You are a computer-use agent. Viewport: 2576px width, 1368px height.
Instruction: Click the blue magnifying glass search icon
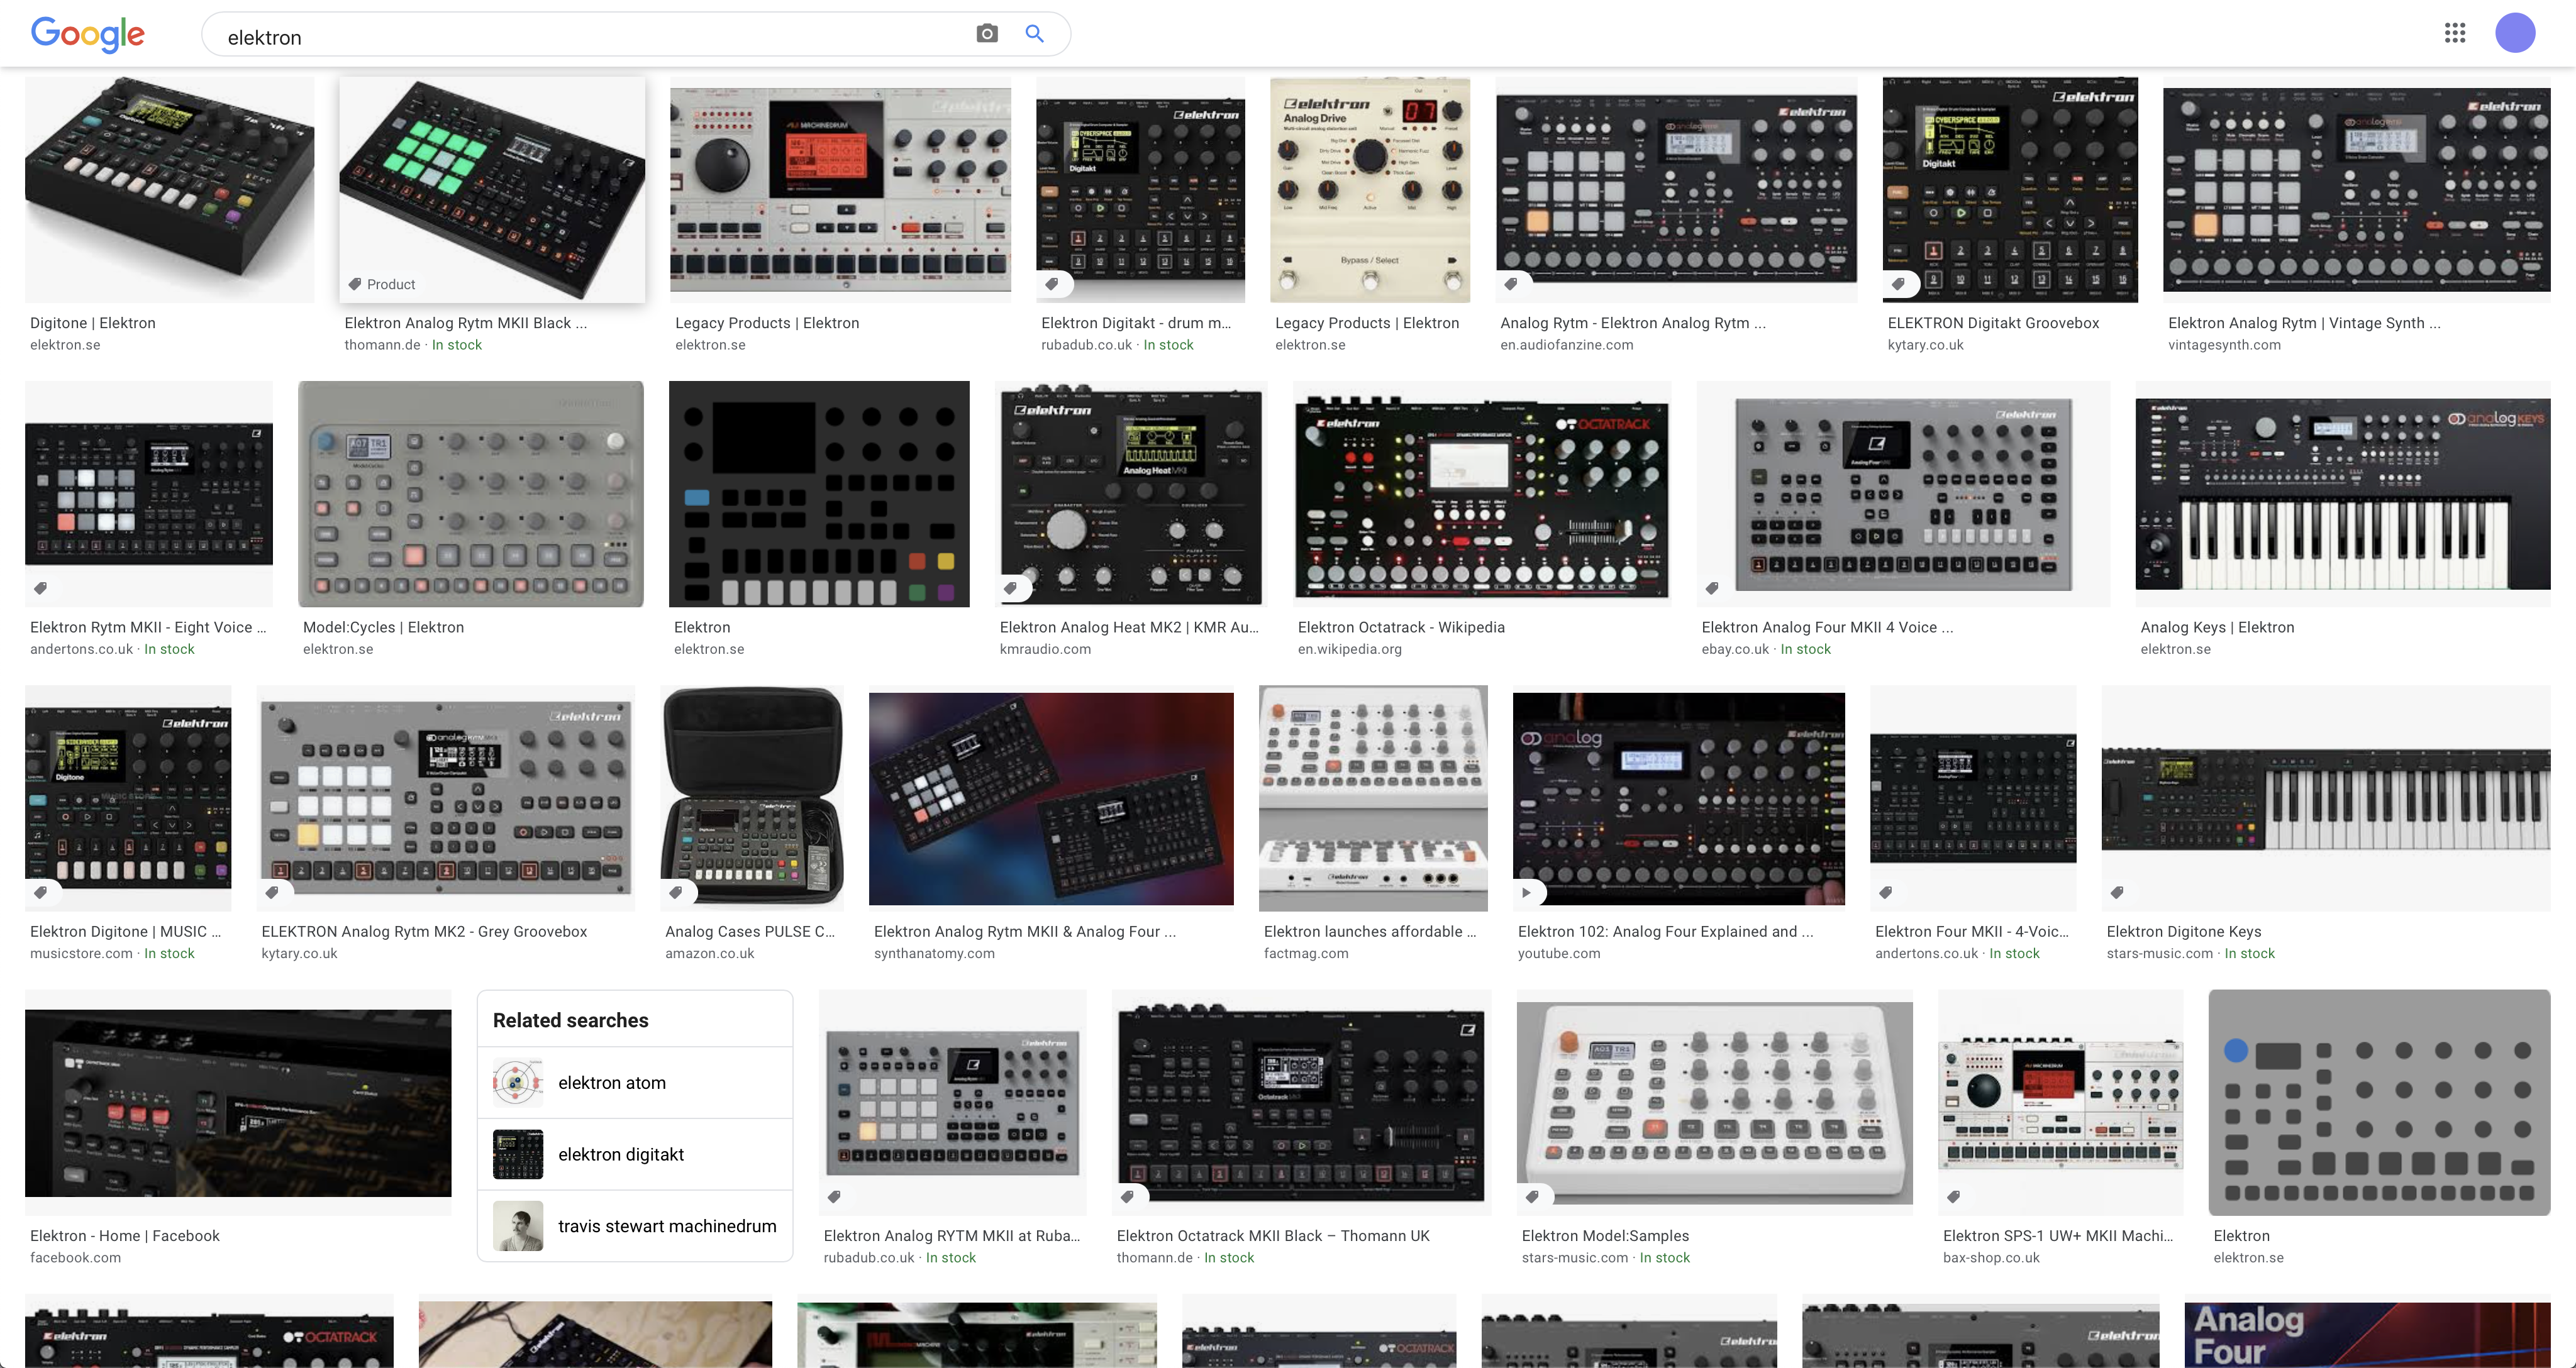point(1034,34)
